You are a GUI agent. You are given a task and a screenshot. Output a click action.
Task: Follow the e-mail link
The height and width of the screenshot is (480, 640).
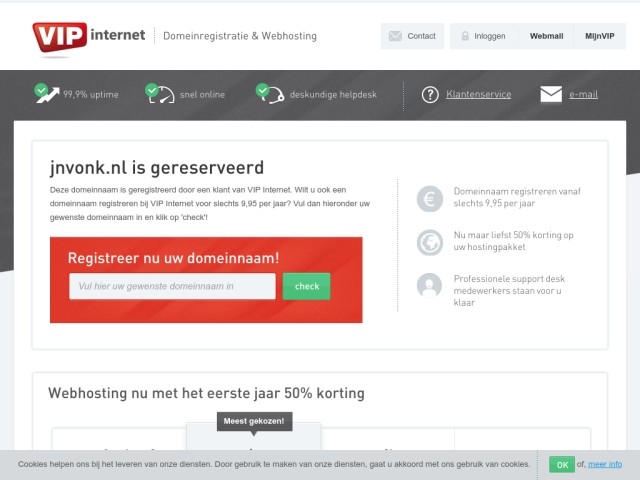coord(583,94)
